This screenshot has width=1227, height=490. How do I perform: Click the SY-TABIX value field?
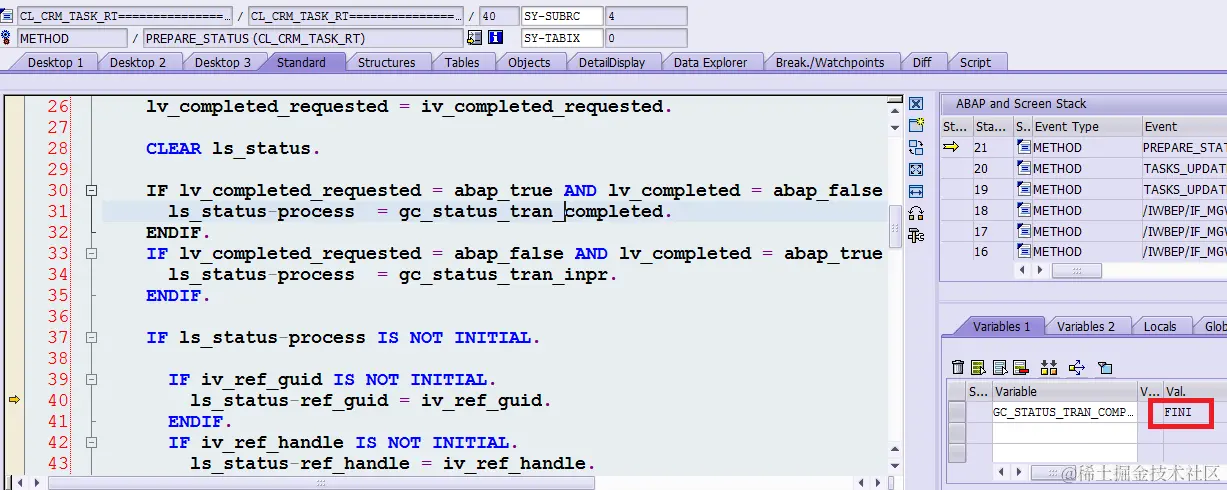[645, 38]
